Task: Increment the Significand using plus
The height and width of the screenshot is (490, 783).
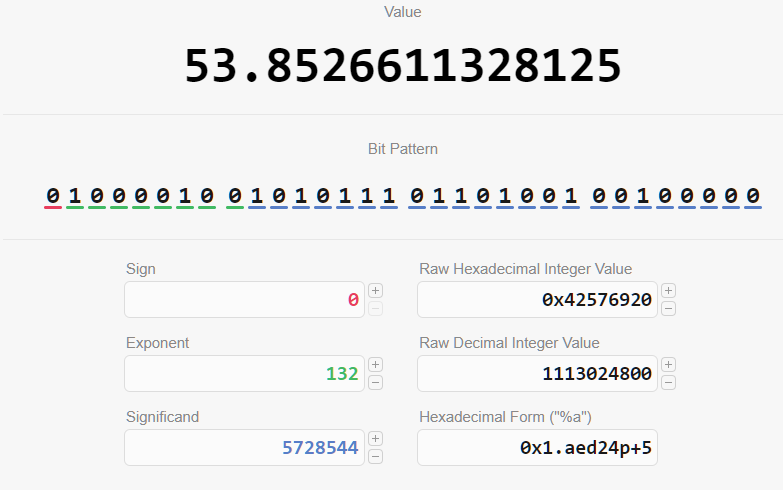Action: coord(376,439)
